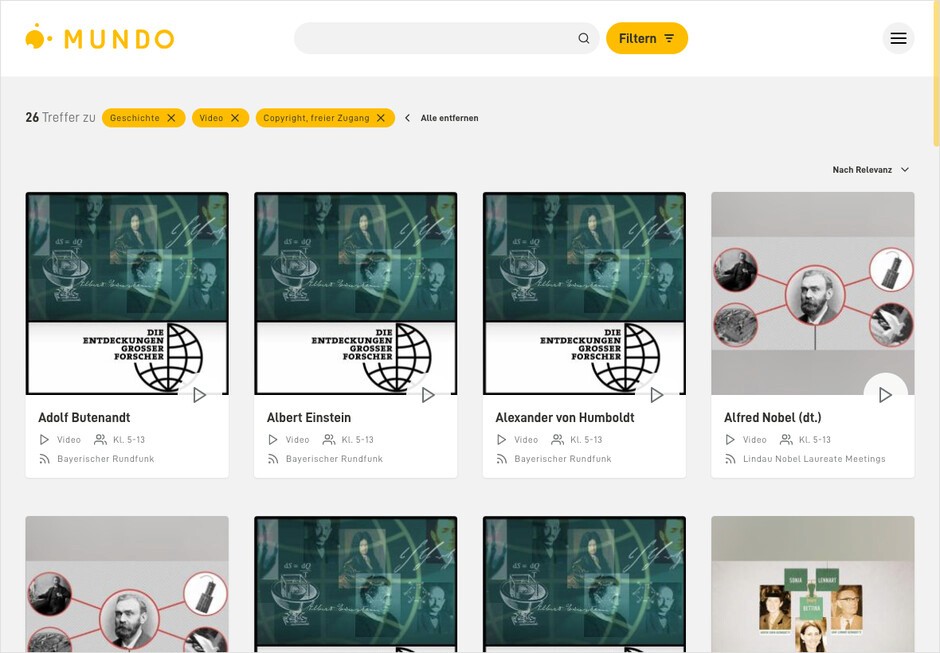Click Bayerischer Rundfunk under Albert Einstein
The height and width of the screenshot is (653, 940).
(x=334, y=459)
